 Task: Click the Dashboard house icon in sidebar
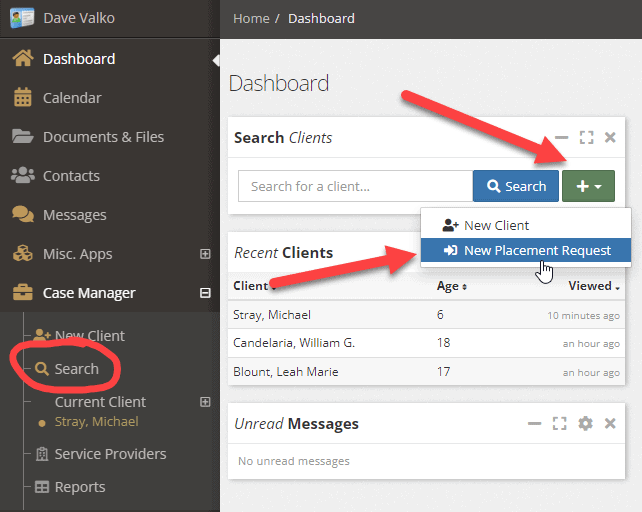[x=22, y=59]
